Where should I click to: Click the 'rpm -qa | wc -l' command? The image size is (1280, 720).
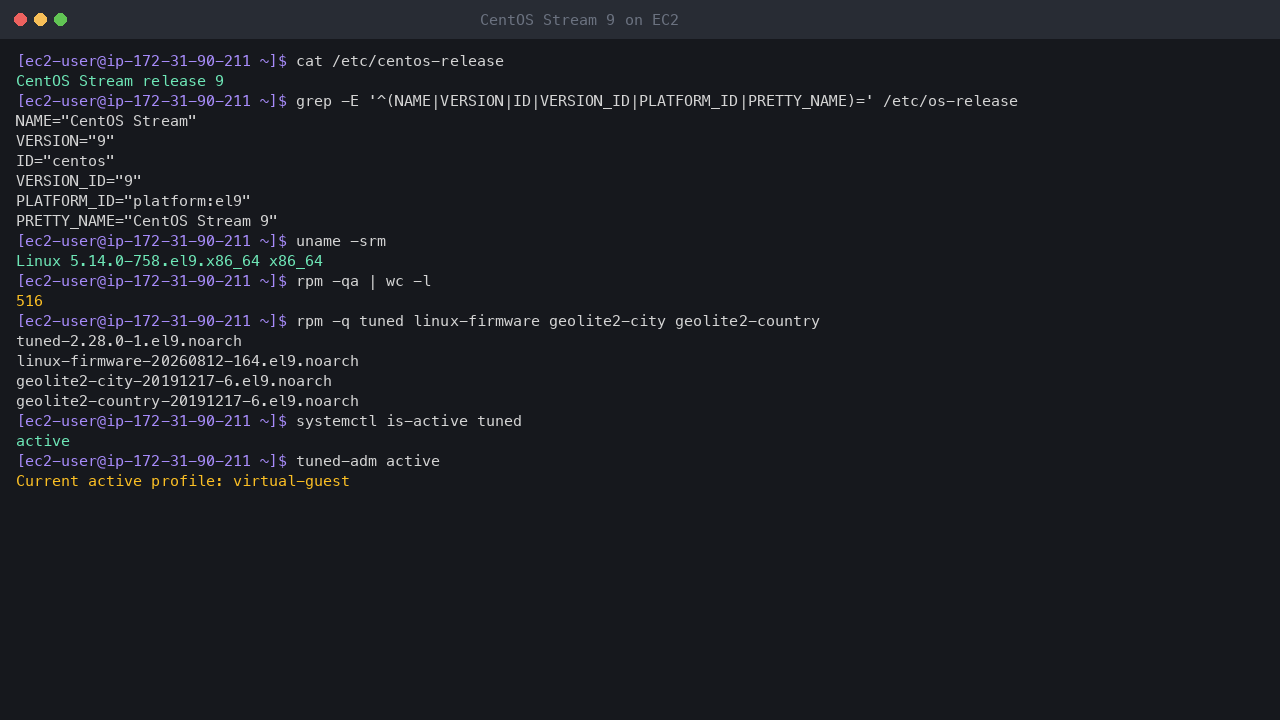(x=364, y=281)
